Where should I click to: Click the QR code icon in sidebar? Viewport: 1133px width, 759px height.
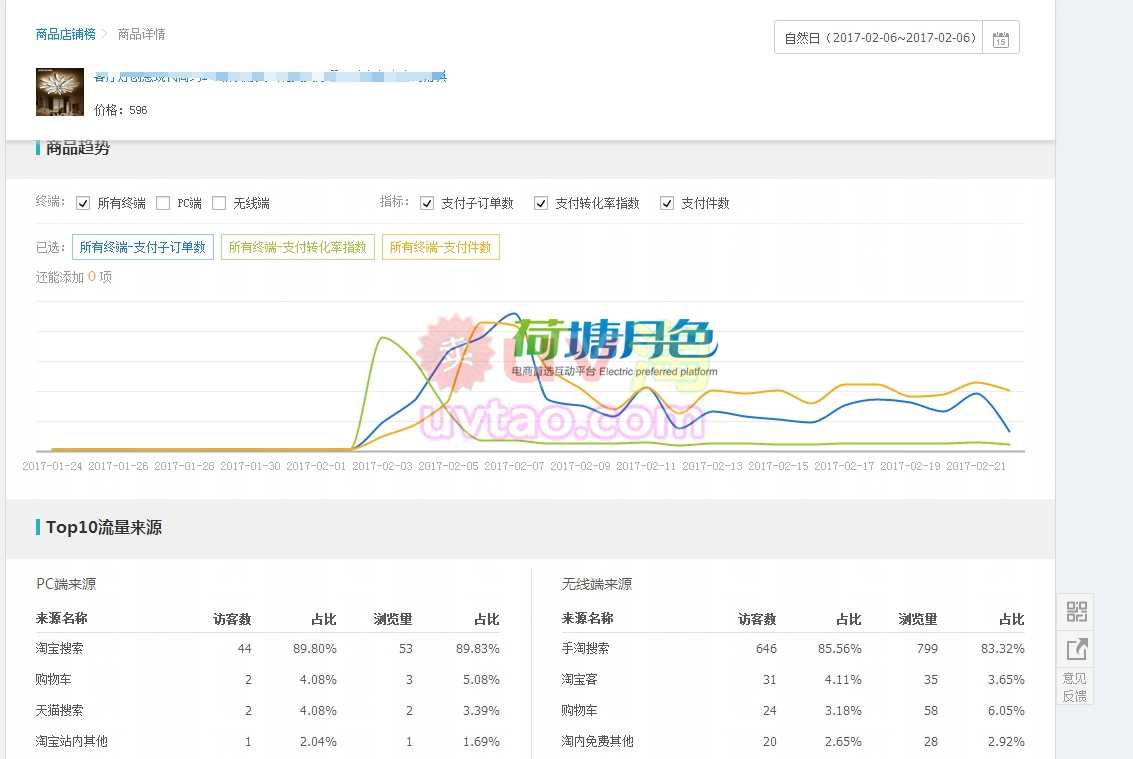click(1076, 611)
